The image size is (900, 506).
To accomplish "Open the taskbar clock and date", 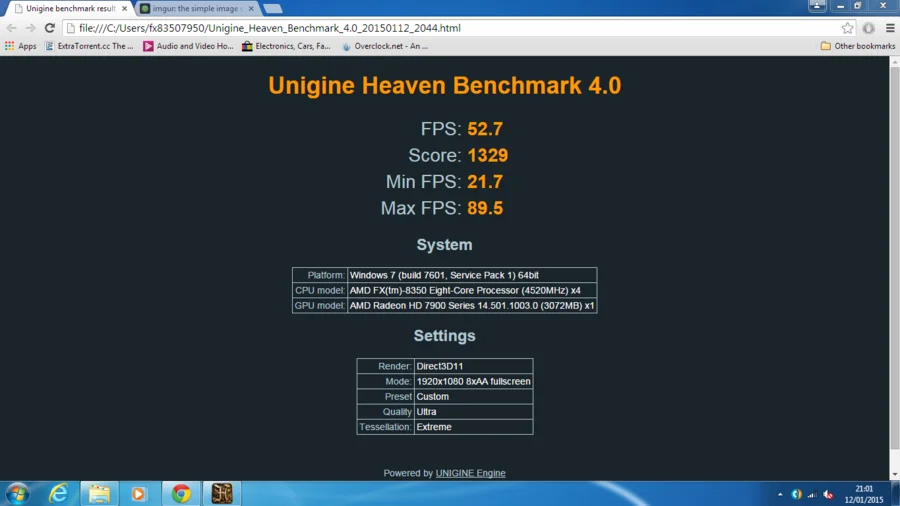I will (864, 494).
